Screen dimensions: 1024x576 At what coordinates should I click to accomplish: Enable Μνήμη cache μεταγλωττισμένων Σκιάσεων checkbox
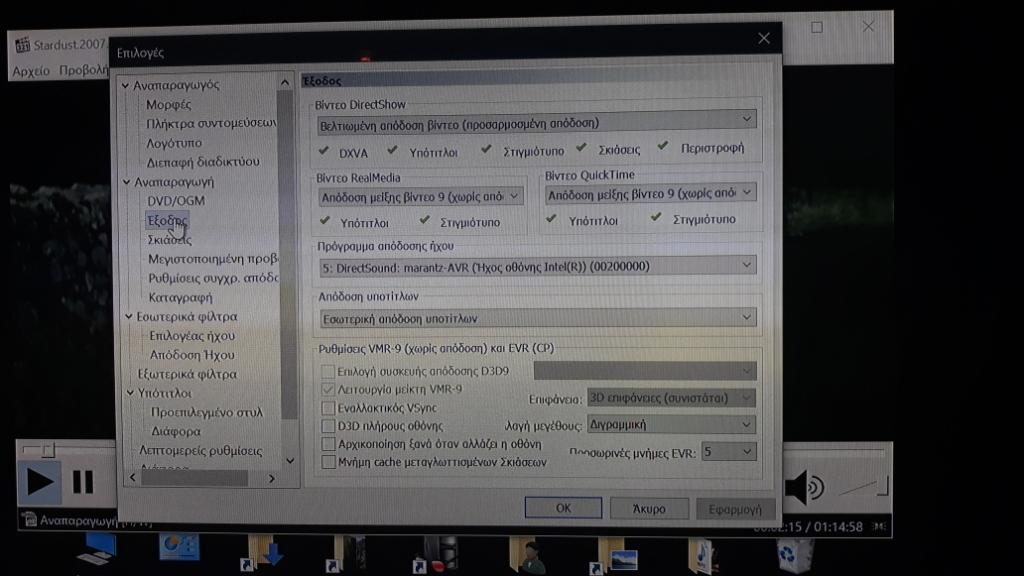[328, 462]
